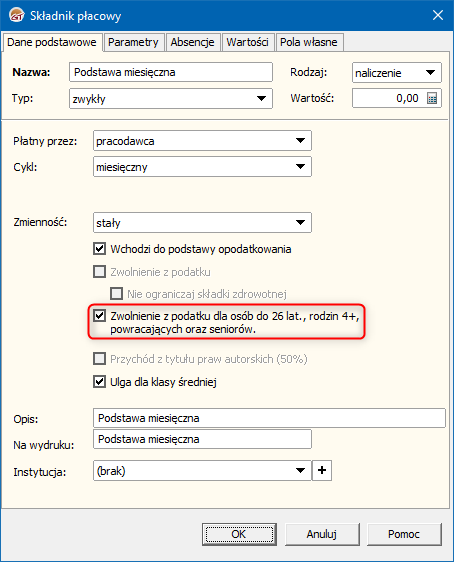Click the application logo in title bar
This screenshot has width=454, height=562.
(x=16, y=15)
